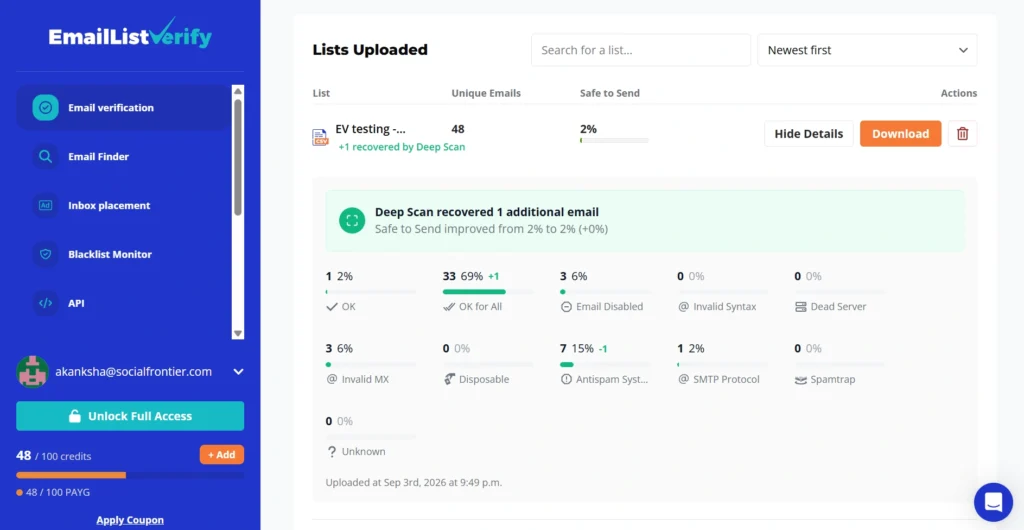
Task: Click the List column header
Action: [x=321, y=93]
